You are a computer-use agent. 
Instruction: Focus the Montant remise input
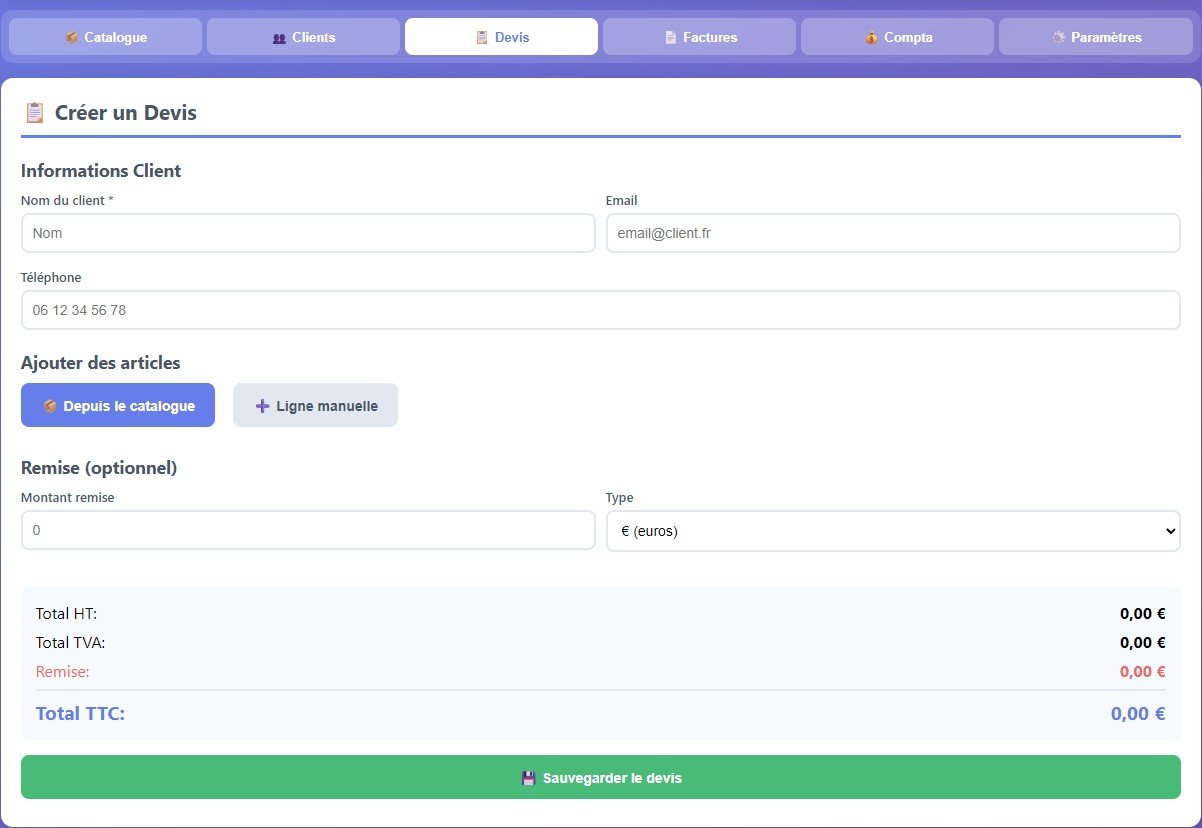click(308, 531)
